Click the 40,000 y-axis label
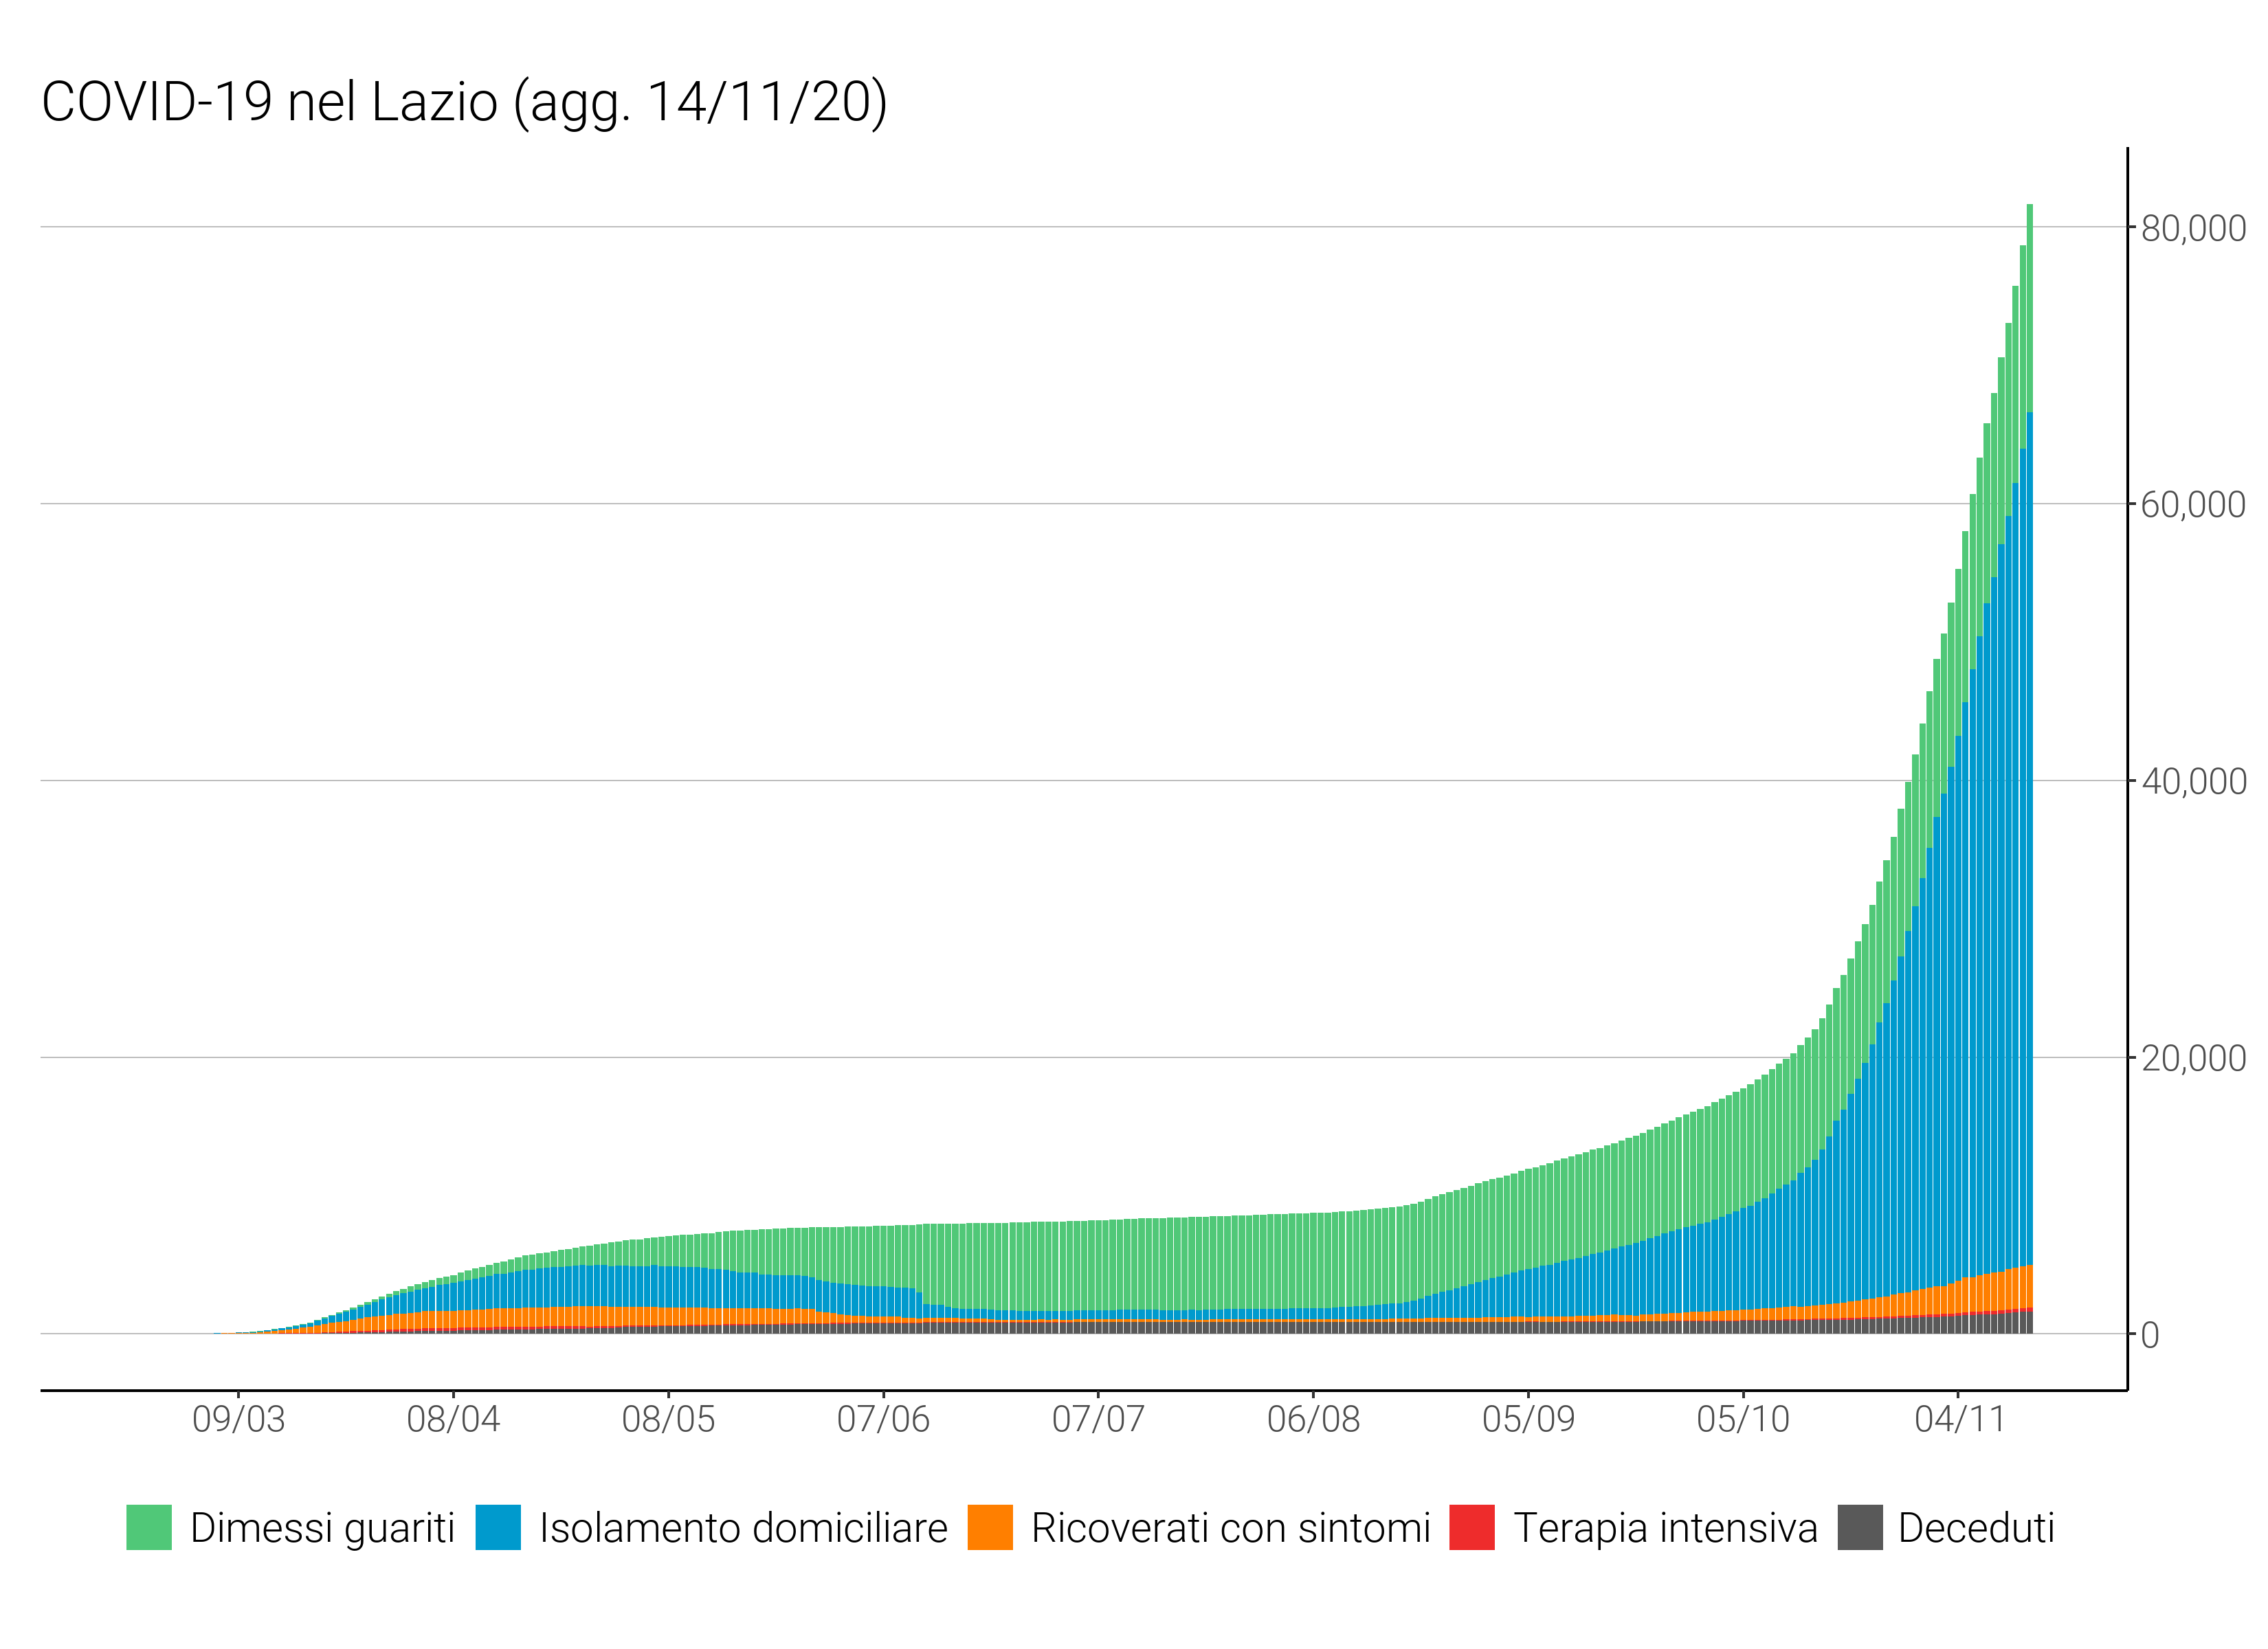The image size is (2268, 1649). (x=2193, y=781)
